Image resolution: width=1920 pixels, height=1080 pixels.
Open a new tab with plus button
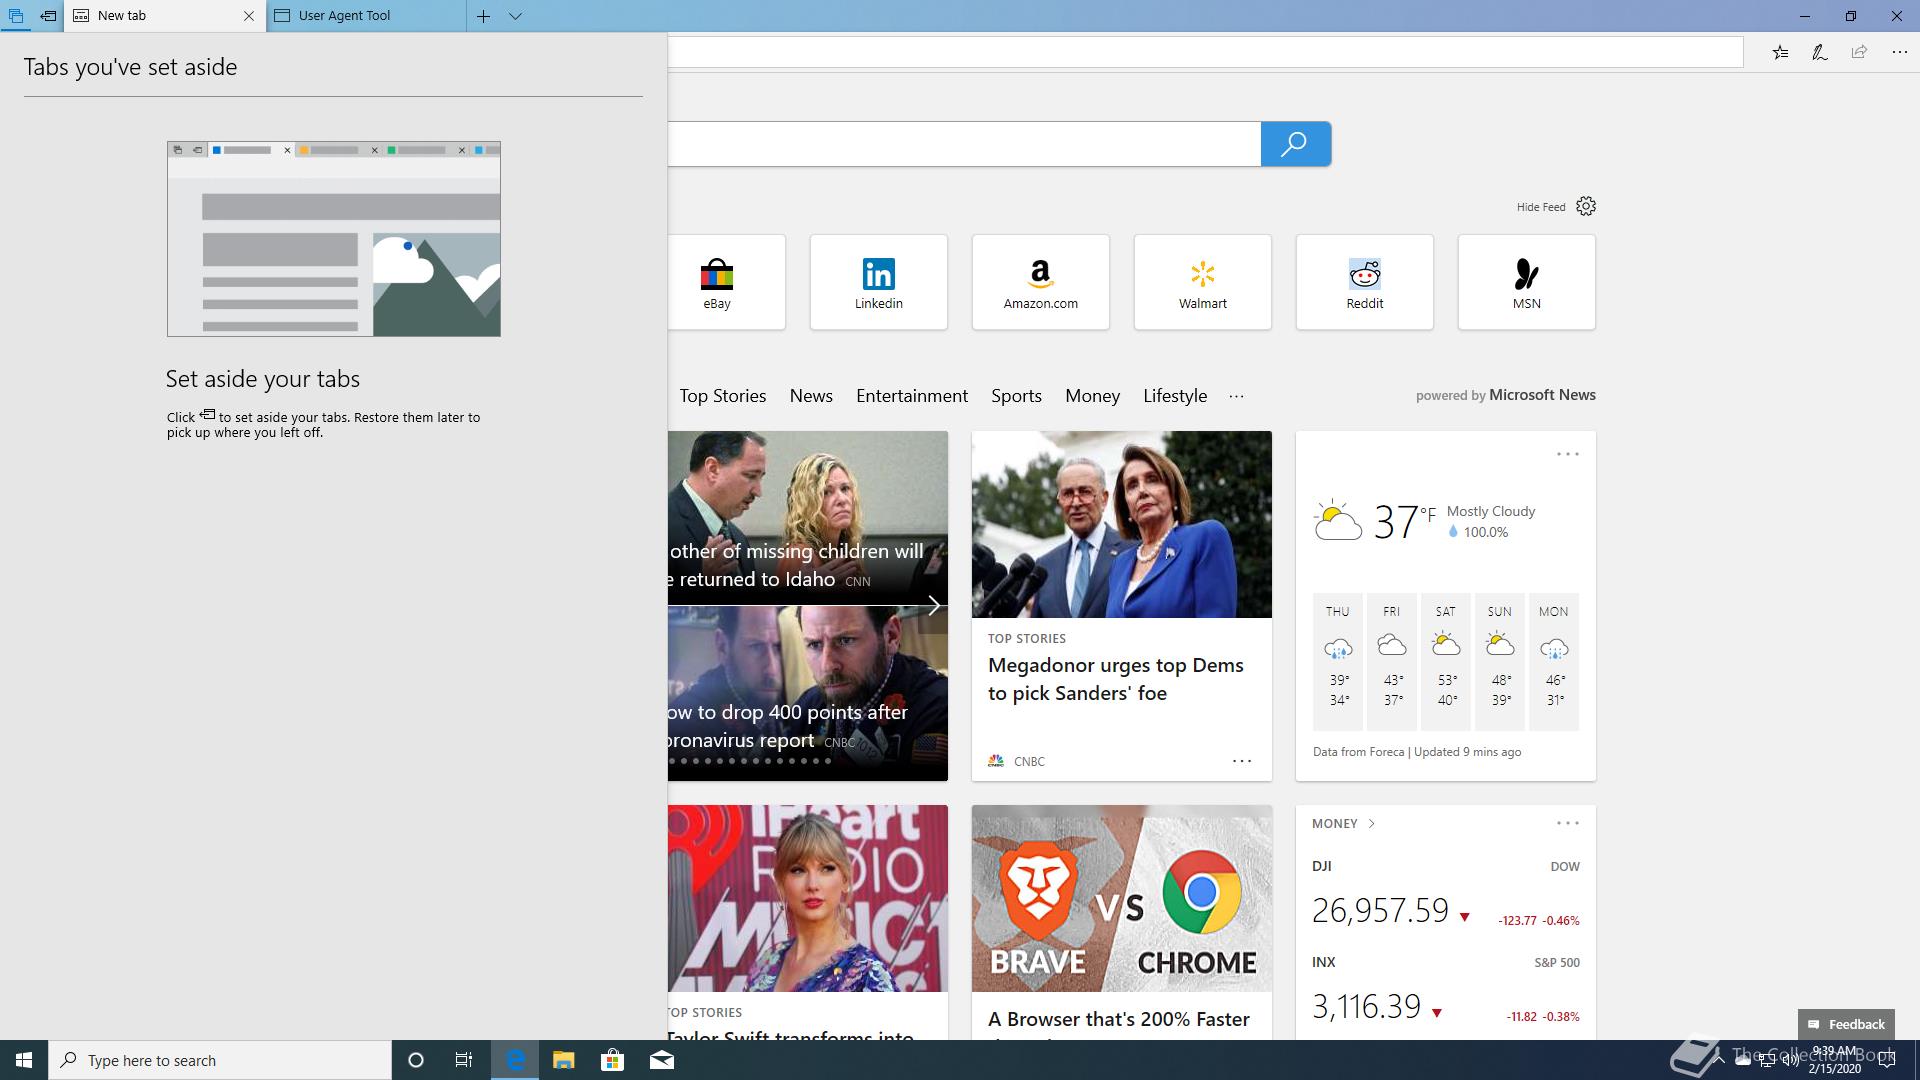(483, 16)
